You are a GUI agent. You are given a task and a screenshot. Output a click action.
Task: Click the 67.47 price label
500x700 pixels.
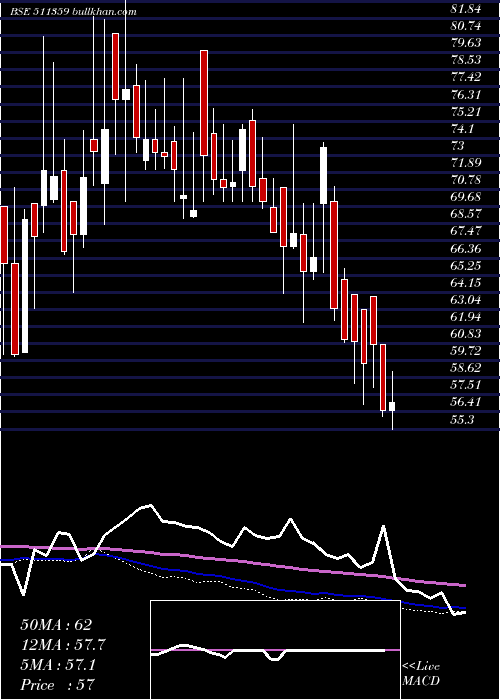click(x=466, y=231)
